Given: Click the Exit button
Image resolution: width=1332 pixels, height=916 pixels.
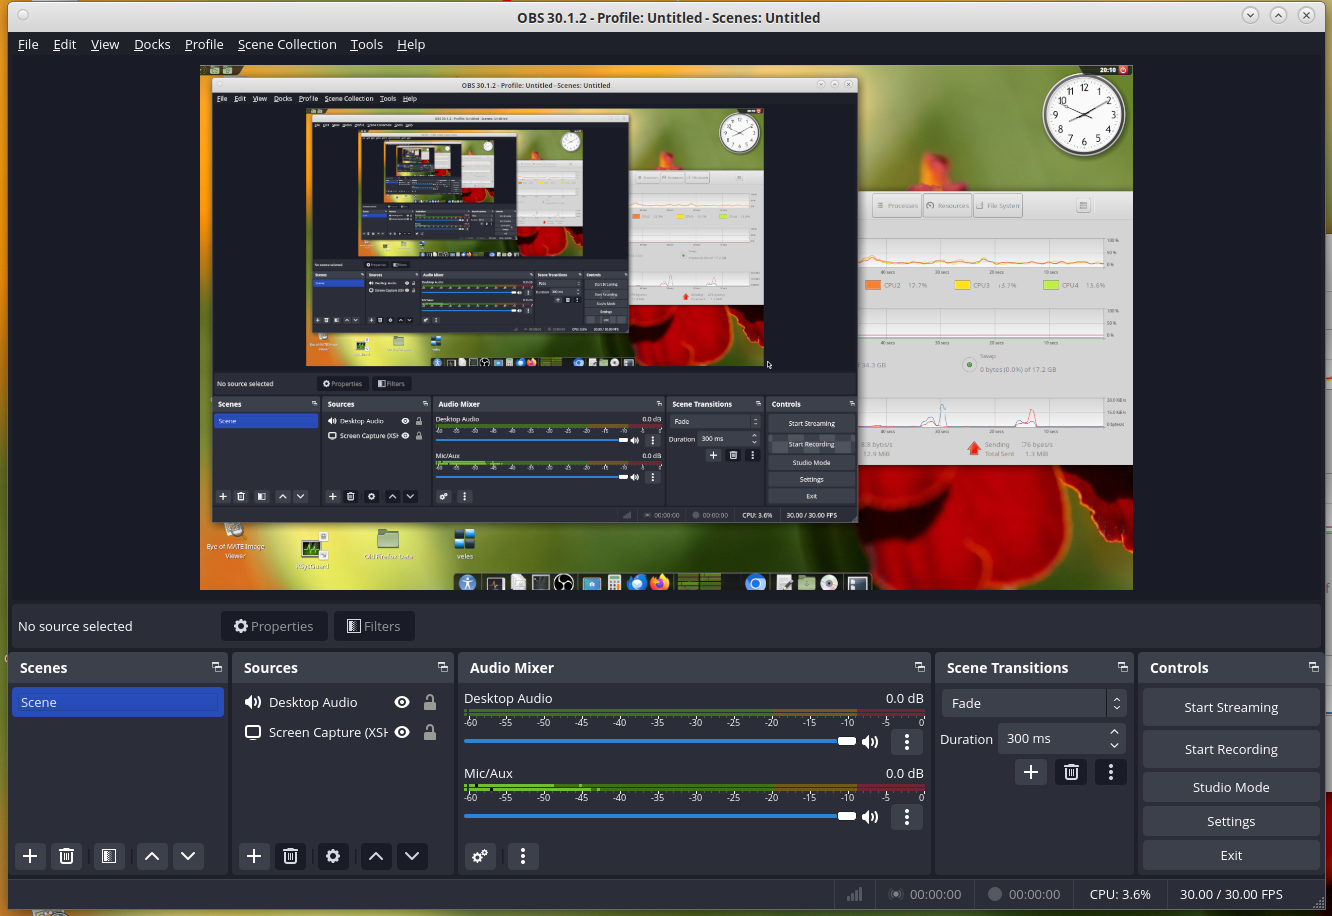Looking at the screenshot, I should tap(1231, 855).
